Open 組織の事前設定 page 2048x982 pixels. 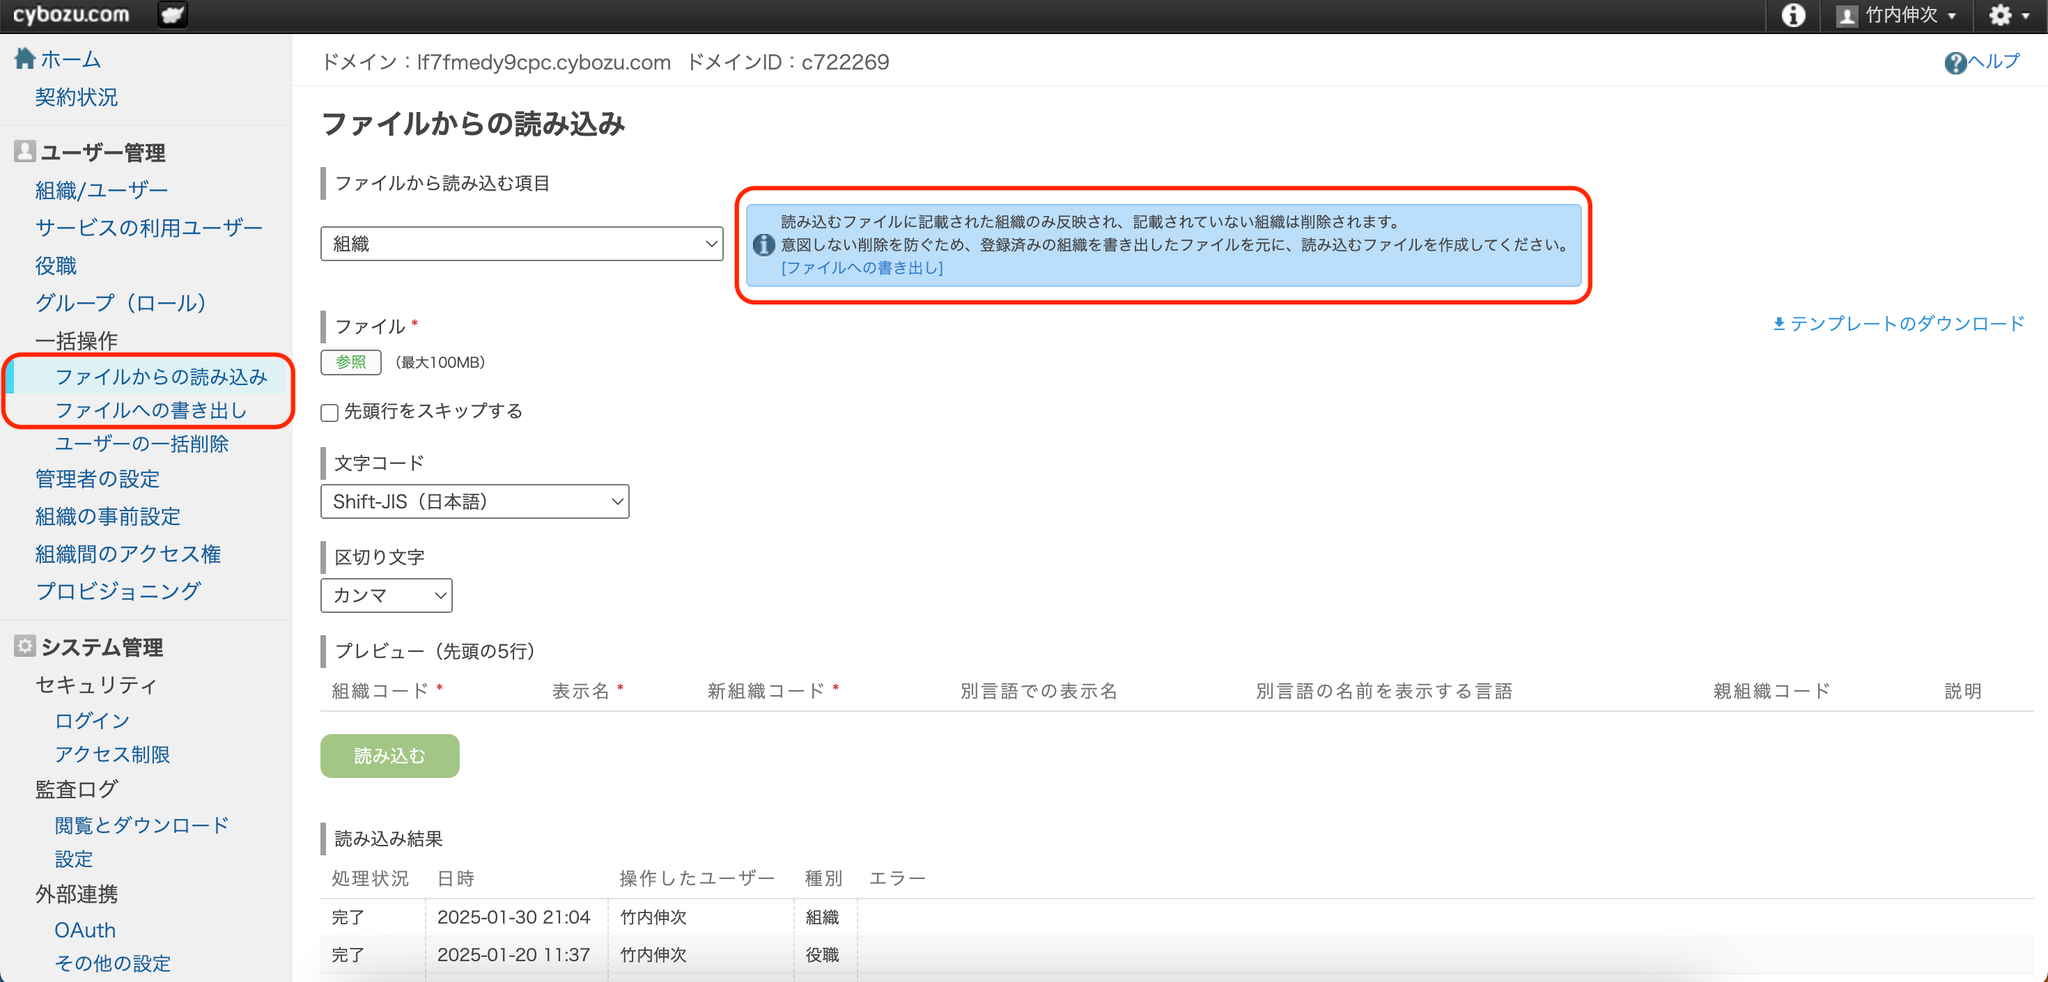[107, 516]
